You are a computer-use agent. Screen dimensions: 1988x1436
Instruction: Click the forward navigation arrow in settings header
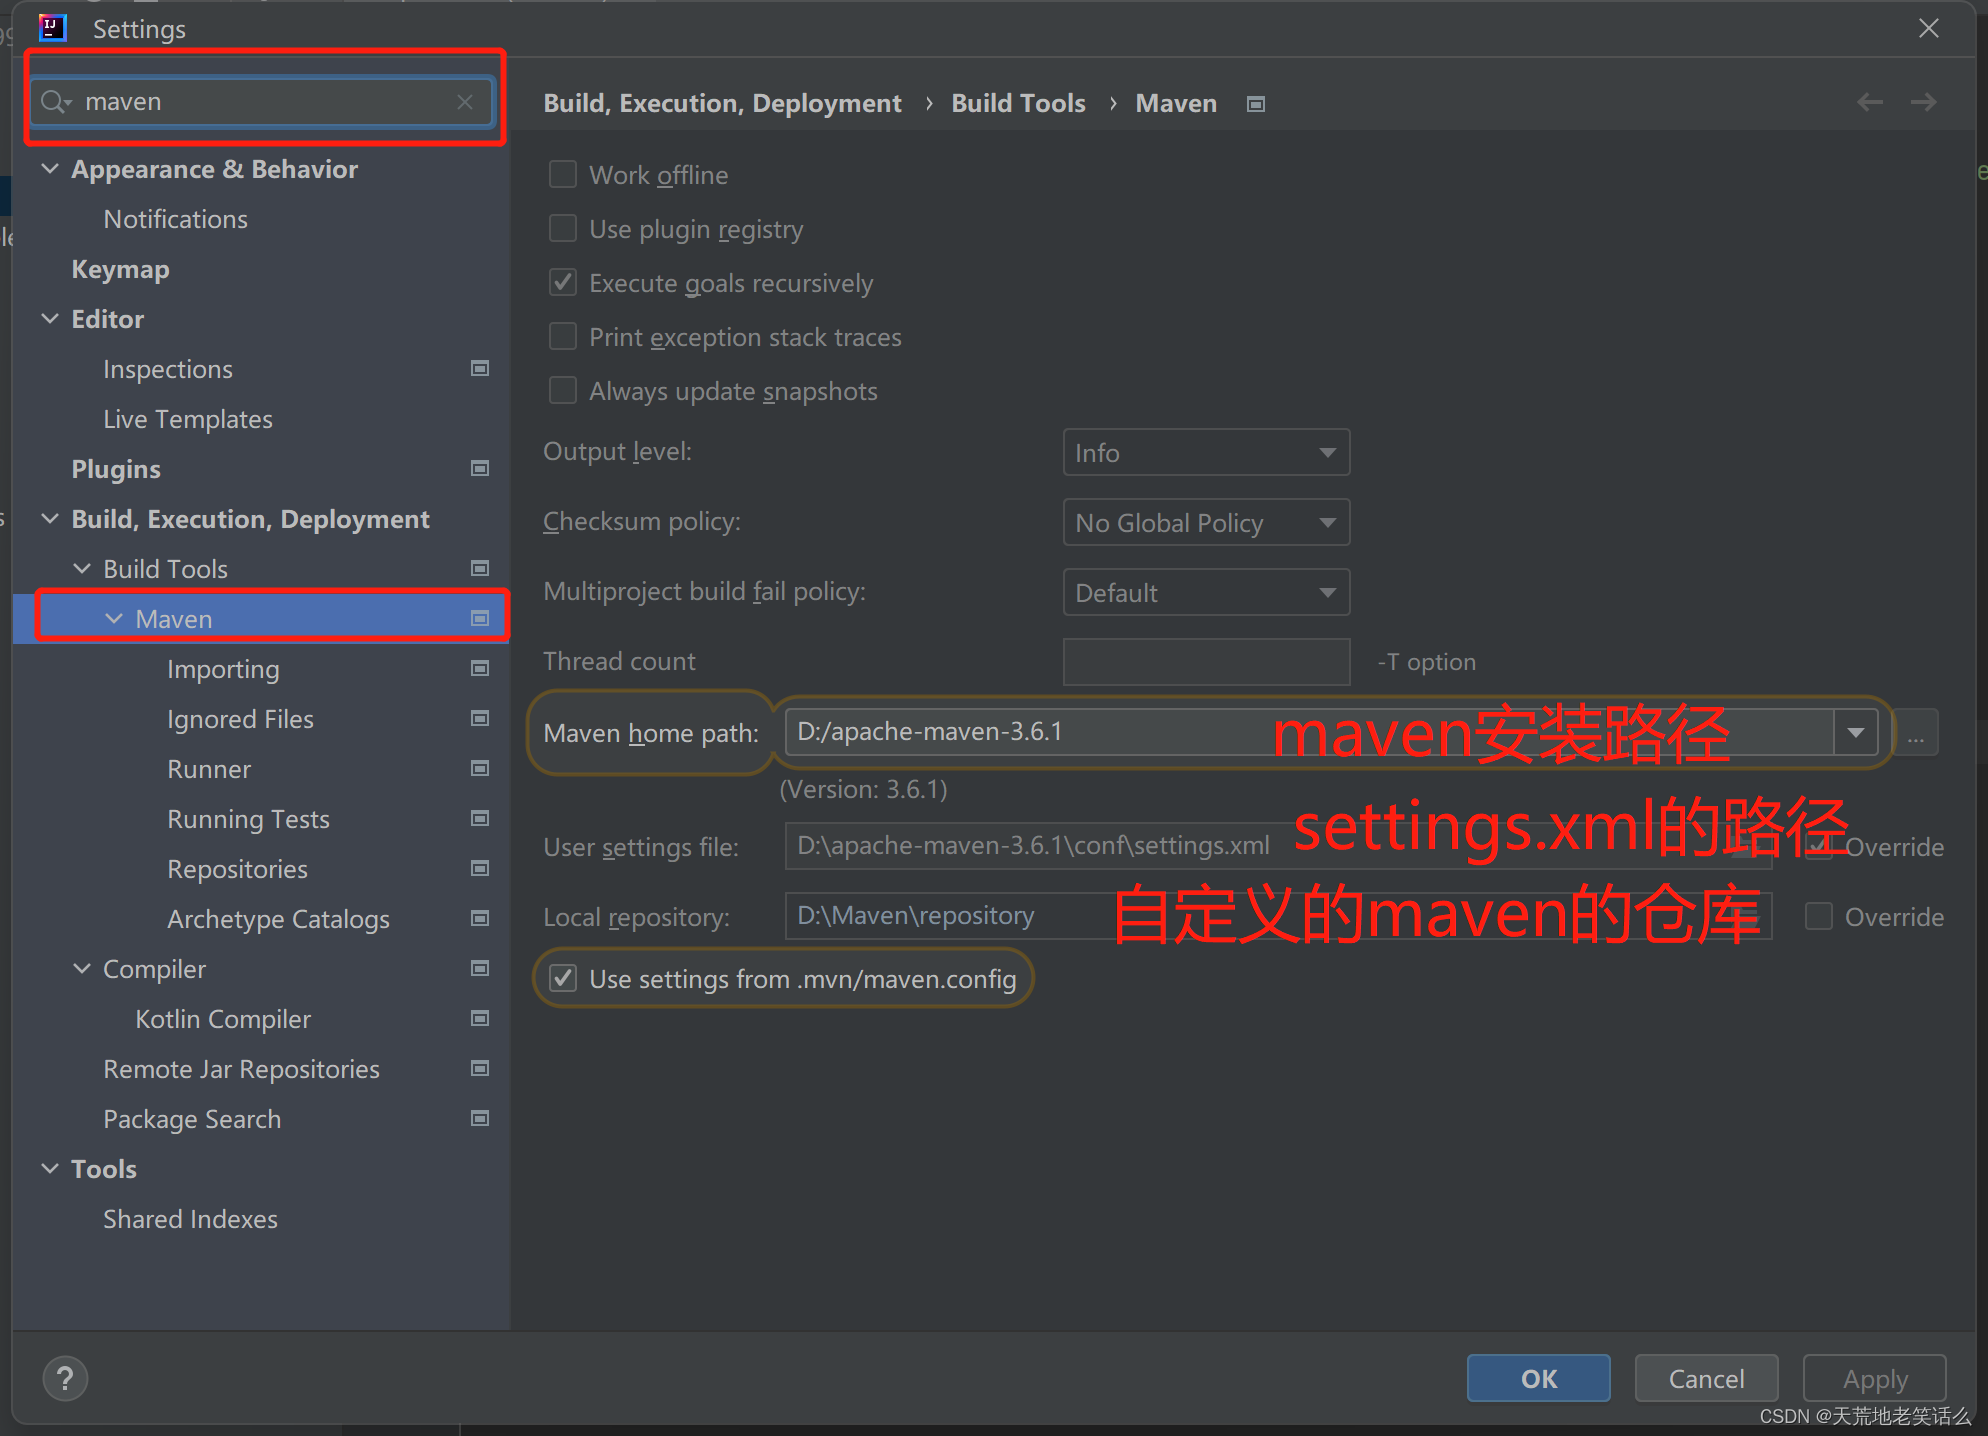point(1923,102)
